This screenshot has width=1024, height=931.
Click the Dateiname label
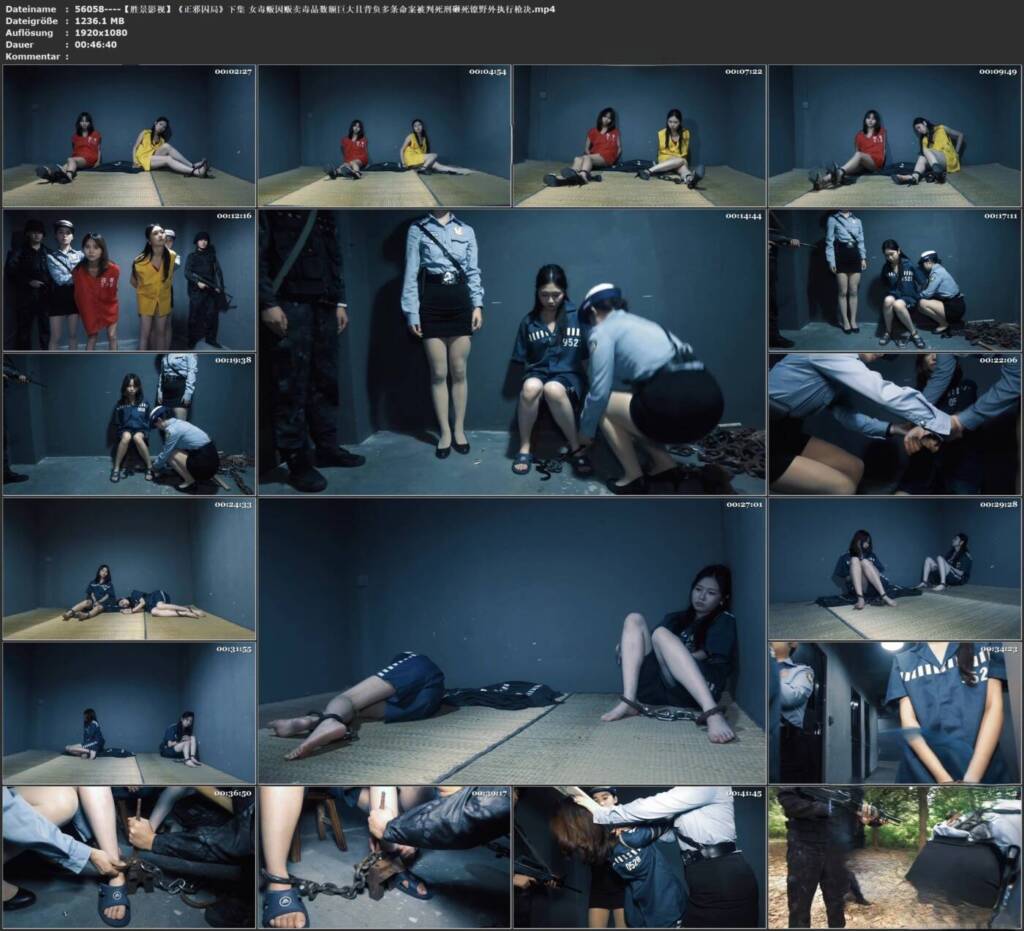pos(29,9)
